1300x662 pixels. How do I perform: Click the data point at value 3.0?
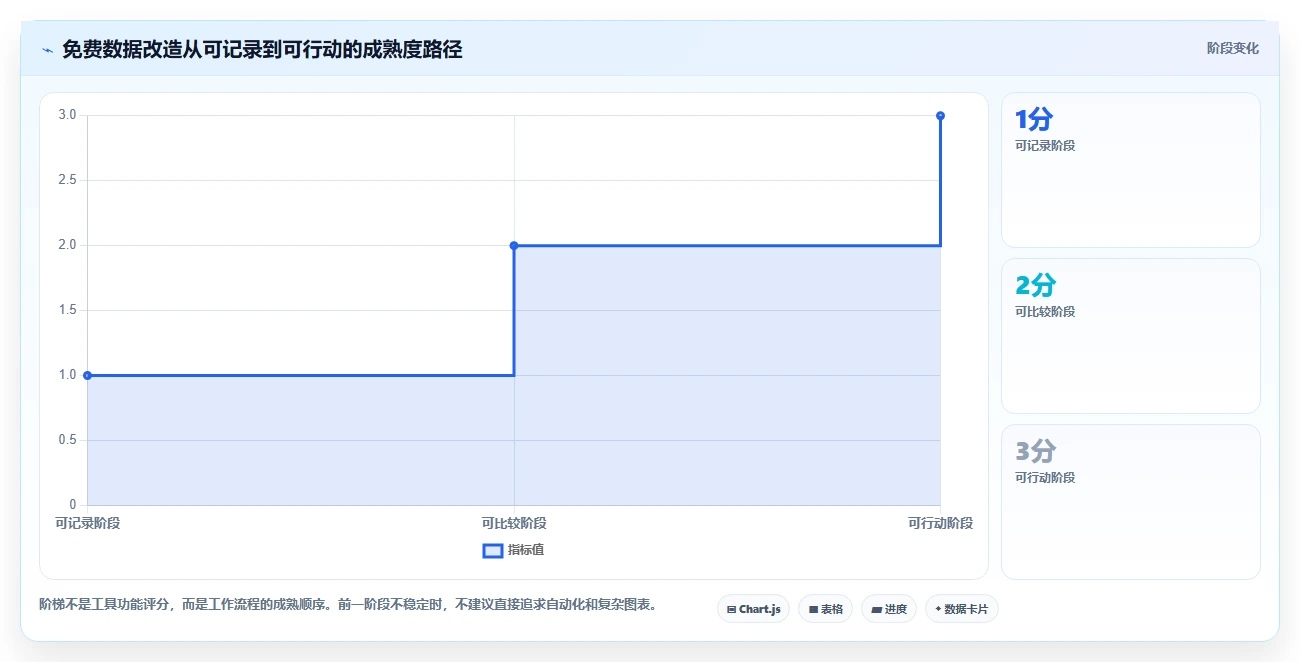[940, 116]
